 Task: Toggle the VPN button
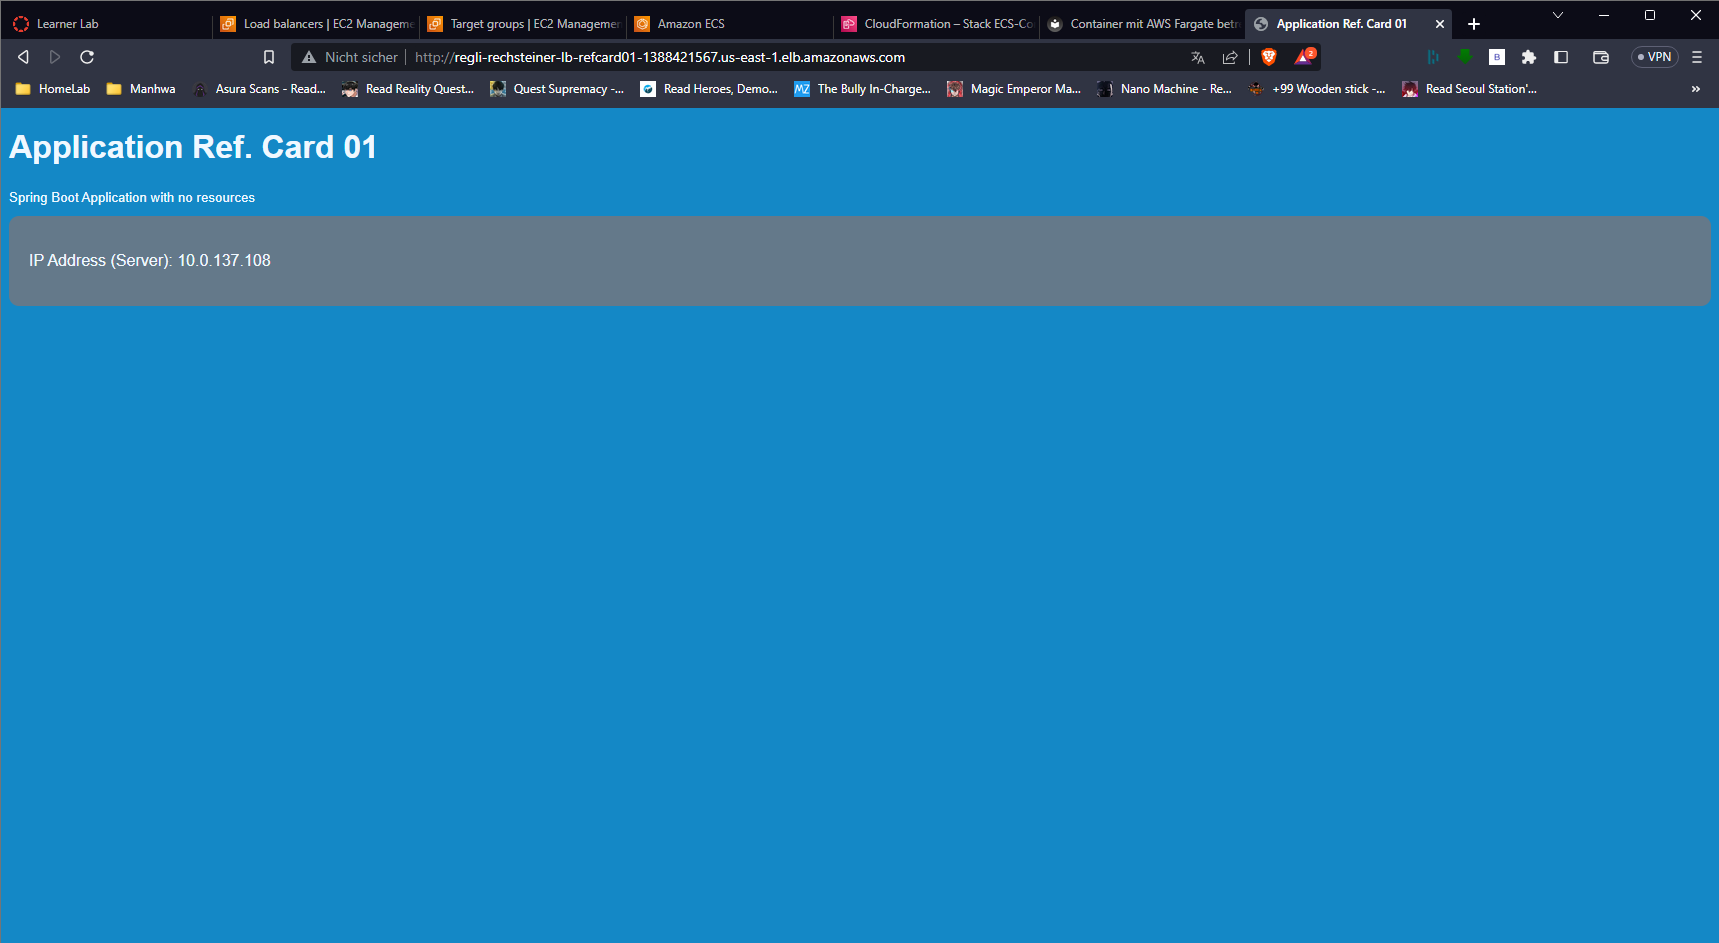(x=1654, y=57)
